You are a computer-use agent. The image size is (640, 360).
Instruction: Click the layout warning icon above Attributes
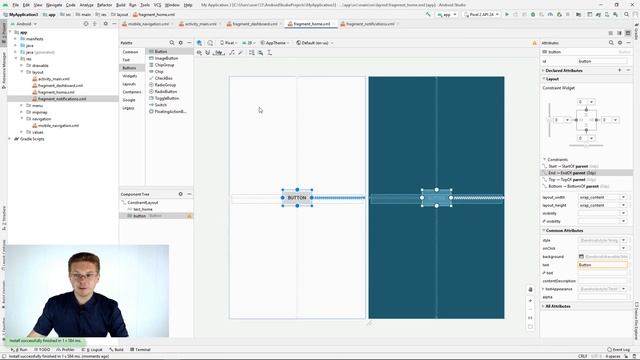(534, 43)
